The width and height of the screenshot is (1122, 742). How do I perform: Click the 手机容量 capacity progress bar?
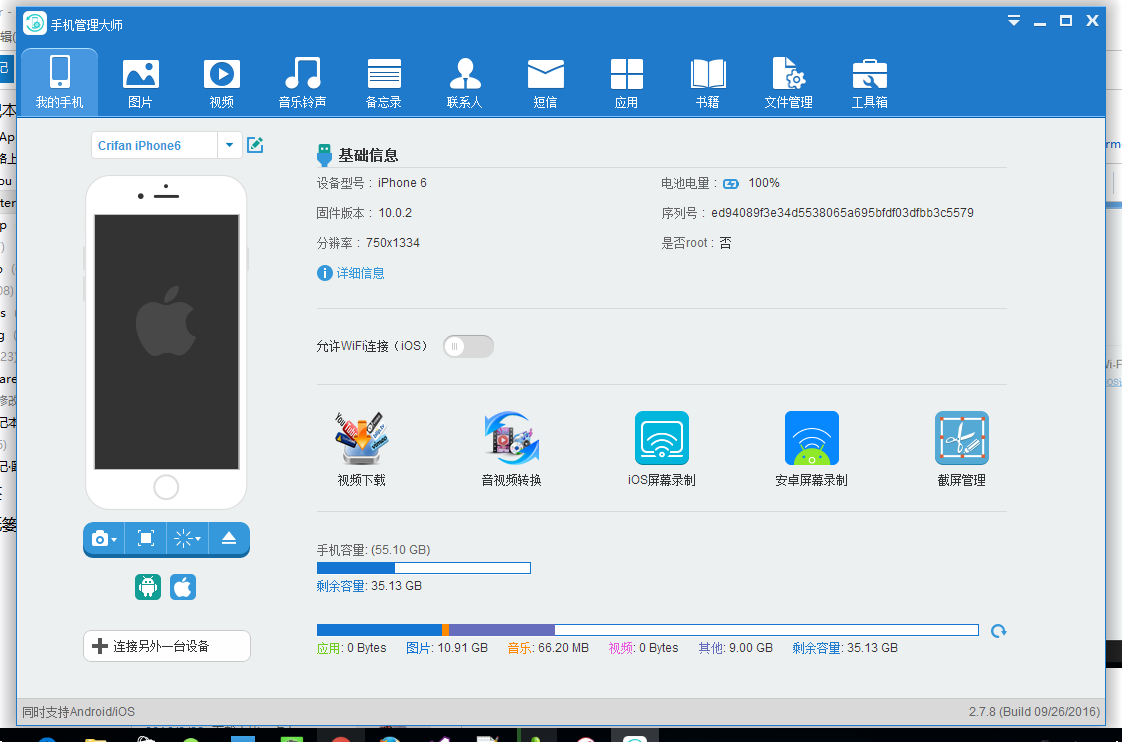(424, 568)
